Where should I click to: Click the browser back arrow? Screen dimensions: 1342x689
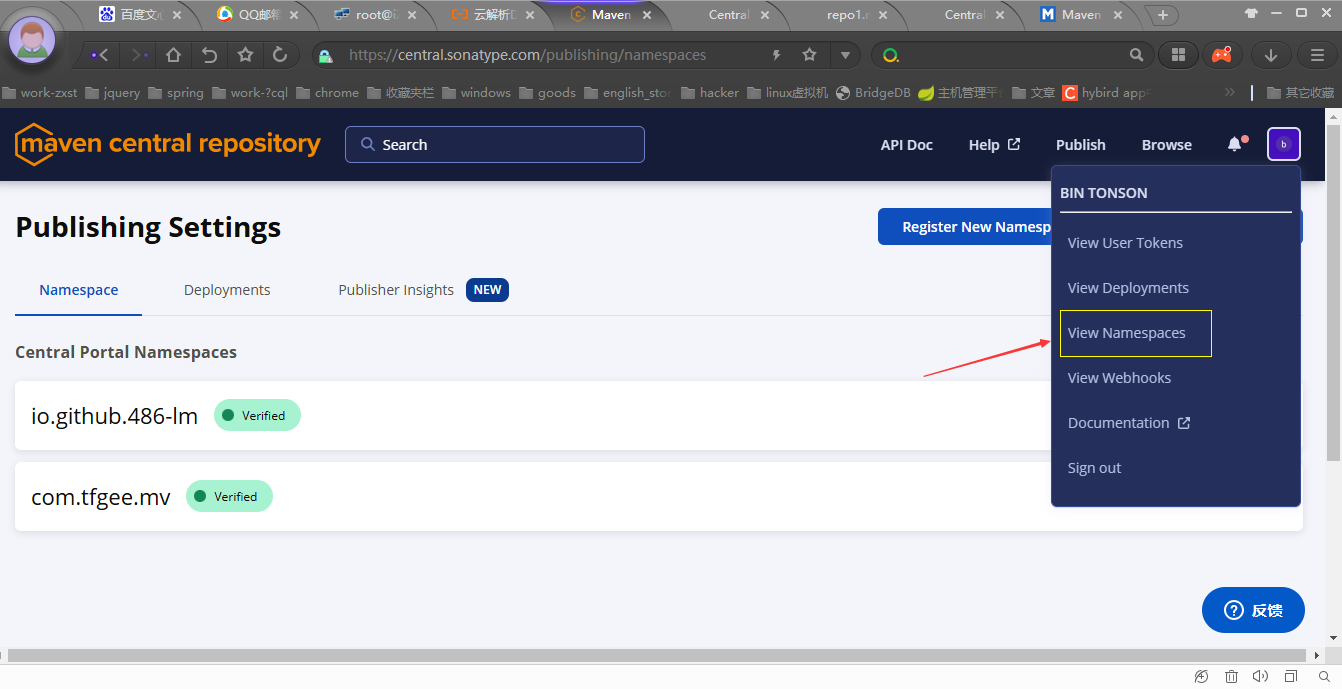click(101, 55)
